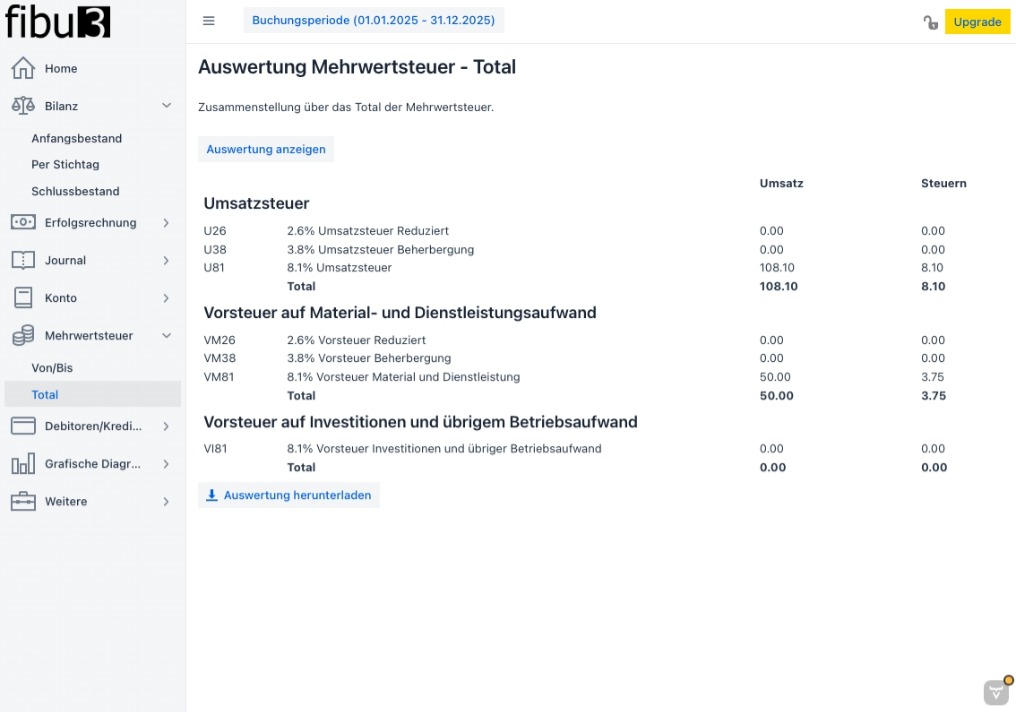Open the Buchungsperiode 2025 selector
Viewport: 1016px width, 712px height.
[x=374, y=20]
